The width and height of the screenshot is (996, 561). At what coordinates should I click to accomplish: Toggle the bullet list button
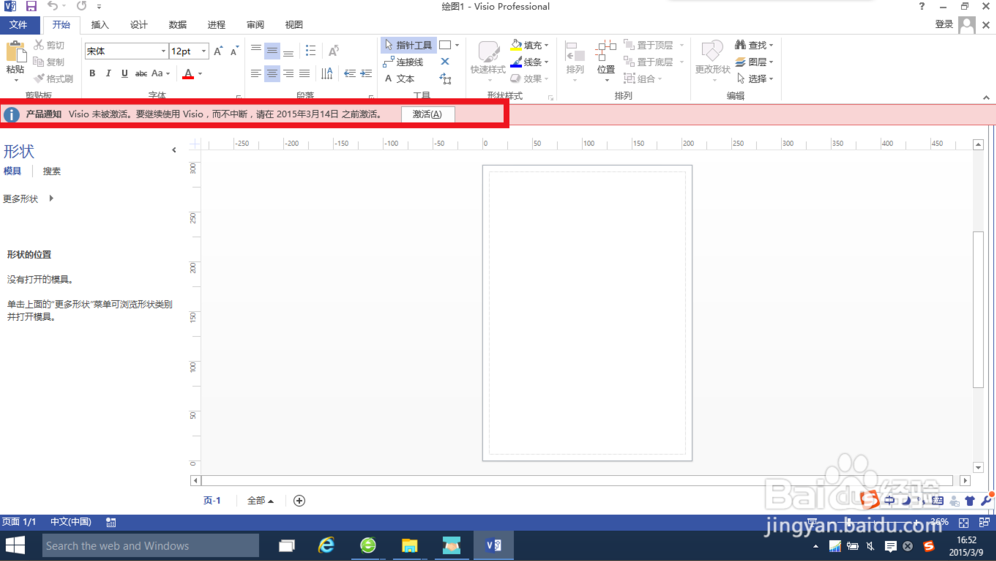(x=311, y=51)
